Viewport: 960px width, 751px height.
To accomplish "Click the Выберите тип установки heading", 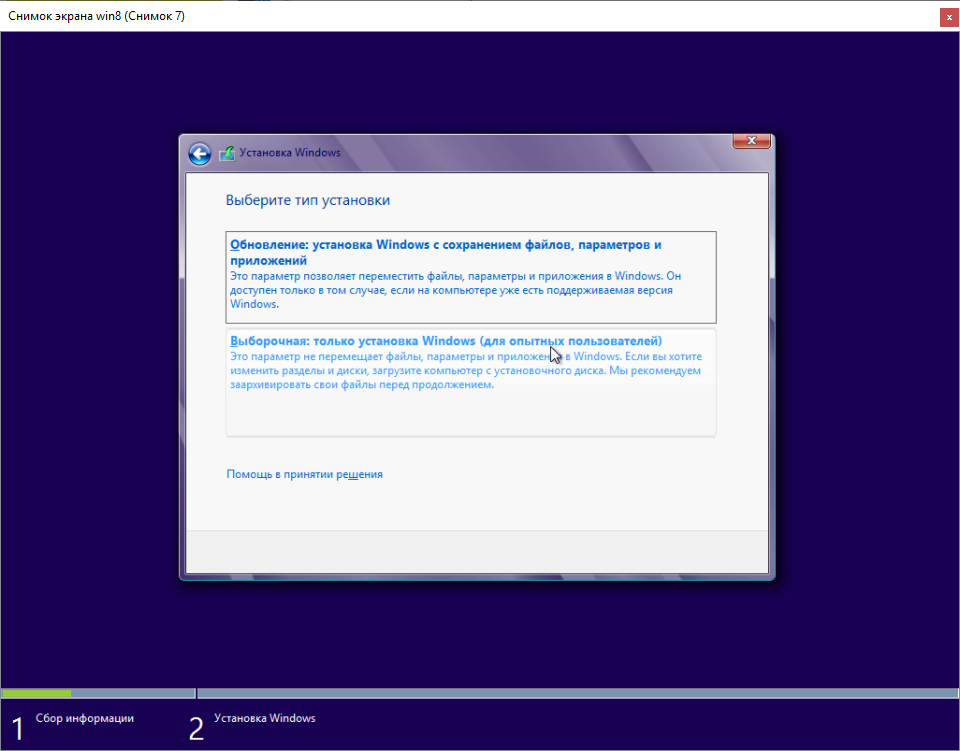I will coord(307,200).
